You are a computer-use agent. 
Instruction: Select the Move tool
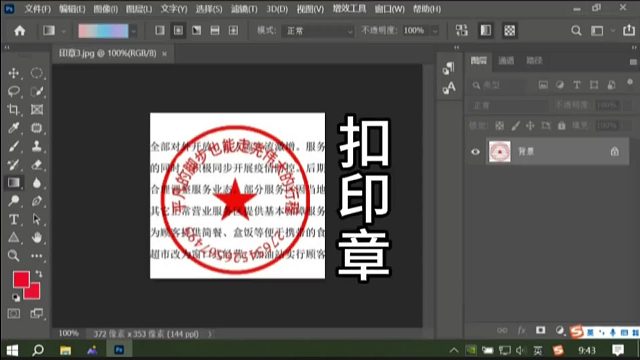[13, 73]
